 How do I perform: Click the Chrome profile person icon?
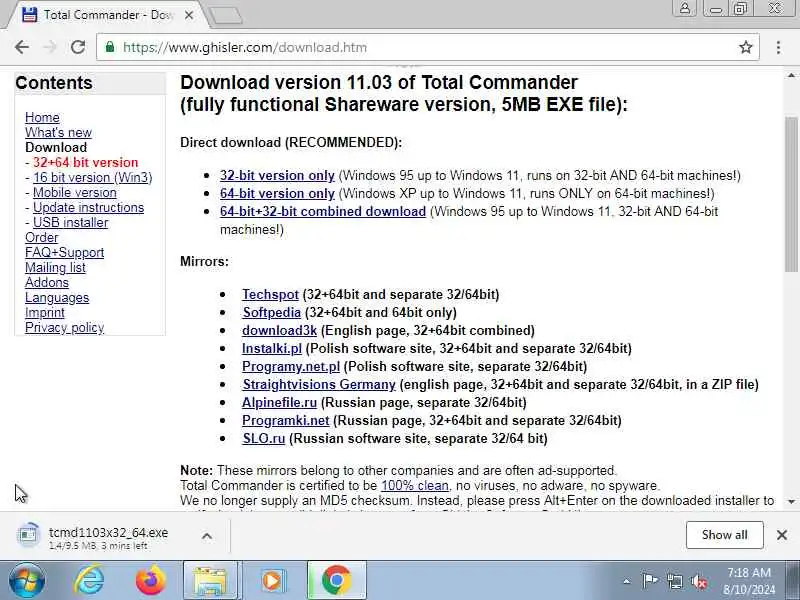click(685, 8)
